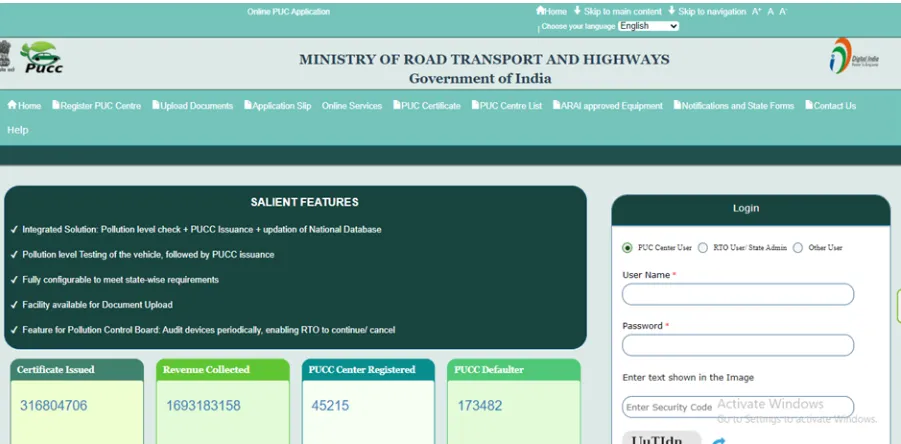The height and width of the screenshot is (444, 901).
Task: Open the language selection dropdown
Action: point(648,26)
